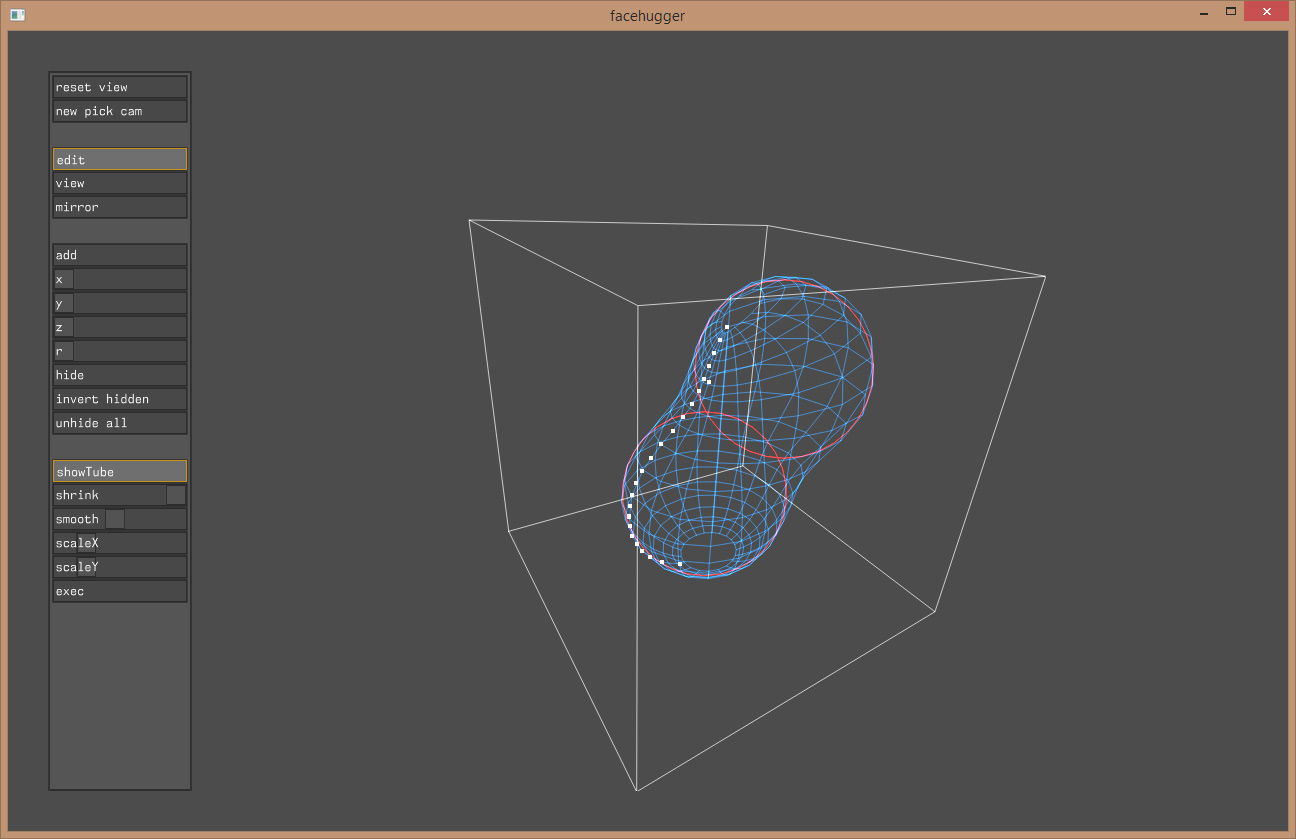Click the shrink slider handle
This screenshot has width=1296, height=839.
[175, 495]
